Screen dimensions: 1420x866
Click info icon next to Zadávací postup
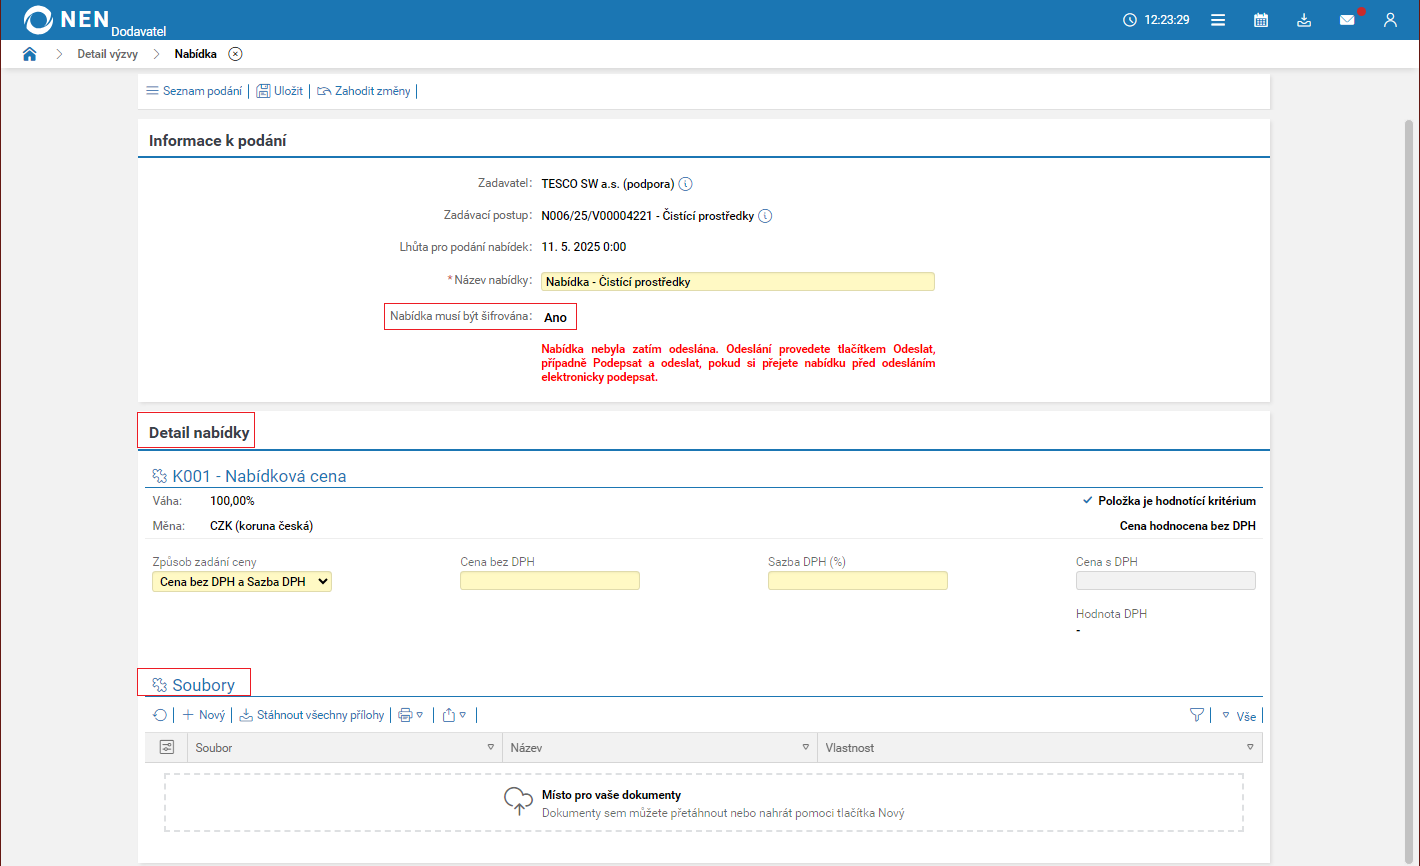point(765,216)
